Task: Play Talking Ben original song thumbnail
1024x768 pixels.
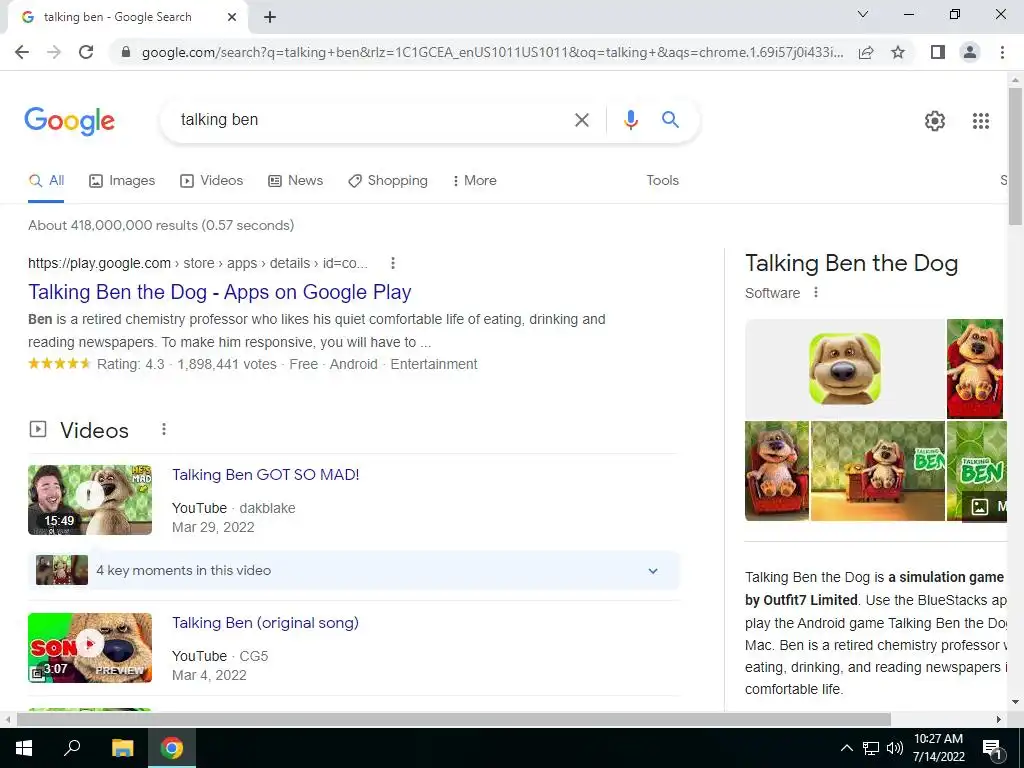Action: (x=90, y=648)
